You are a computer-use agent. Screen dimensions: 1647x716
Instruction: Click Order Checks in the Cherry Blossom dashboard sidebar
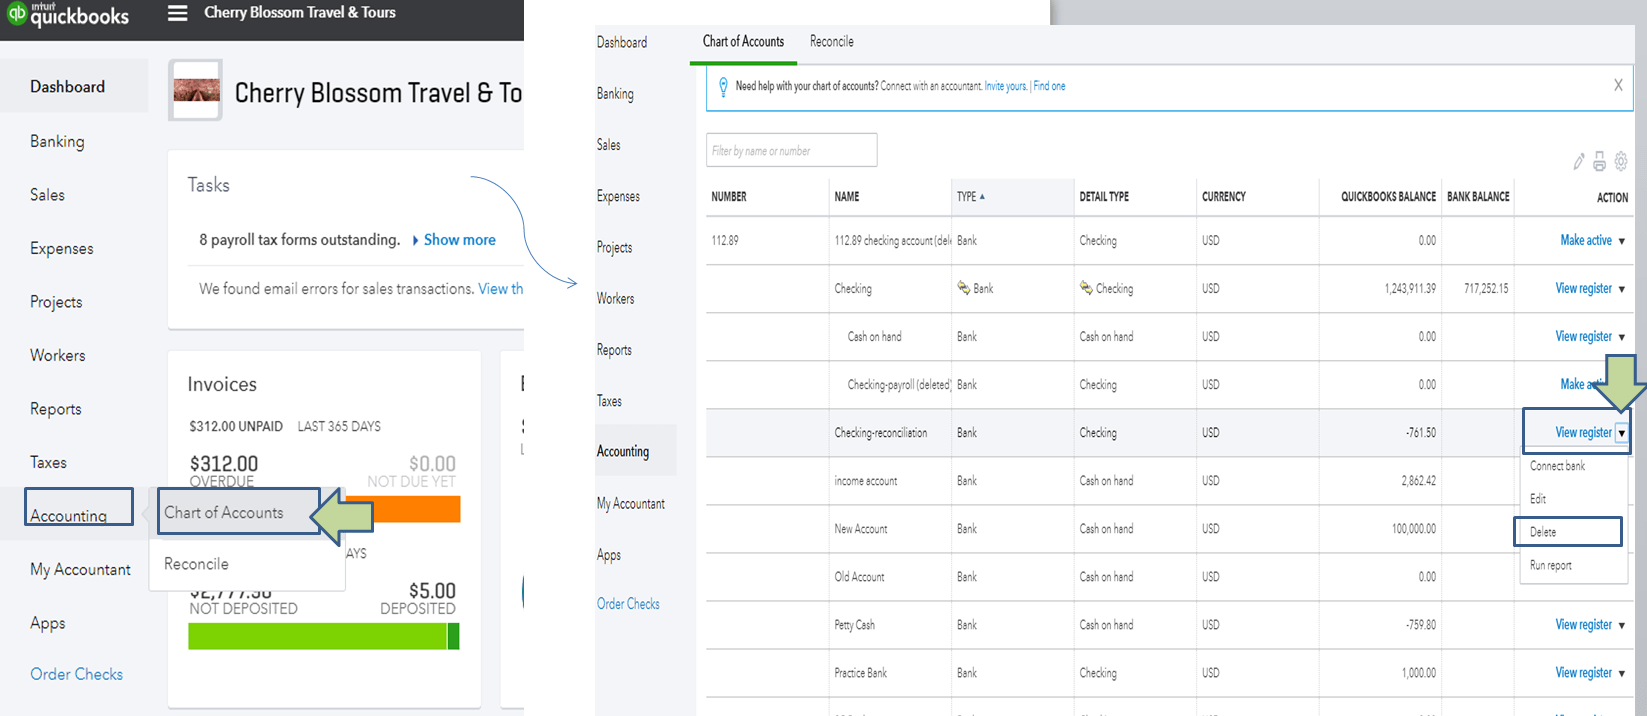click(x=76, y=674)
